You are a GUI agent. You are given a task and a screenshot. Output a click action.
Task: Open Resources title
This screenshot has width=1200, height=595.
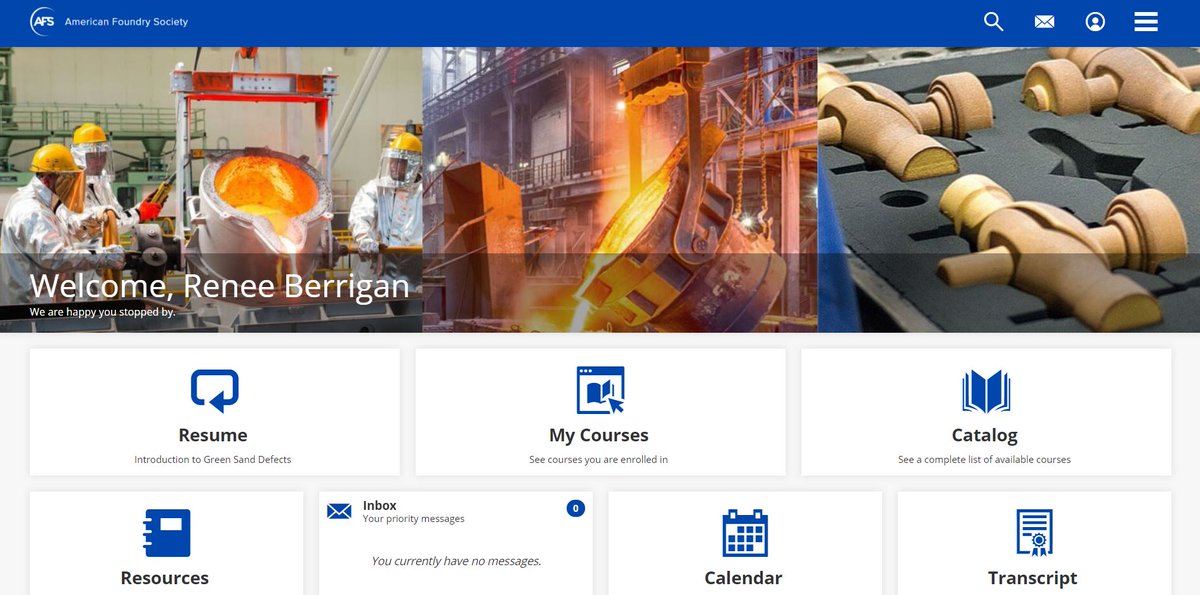coord(165,578)
